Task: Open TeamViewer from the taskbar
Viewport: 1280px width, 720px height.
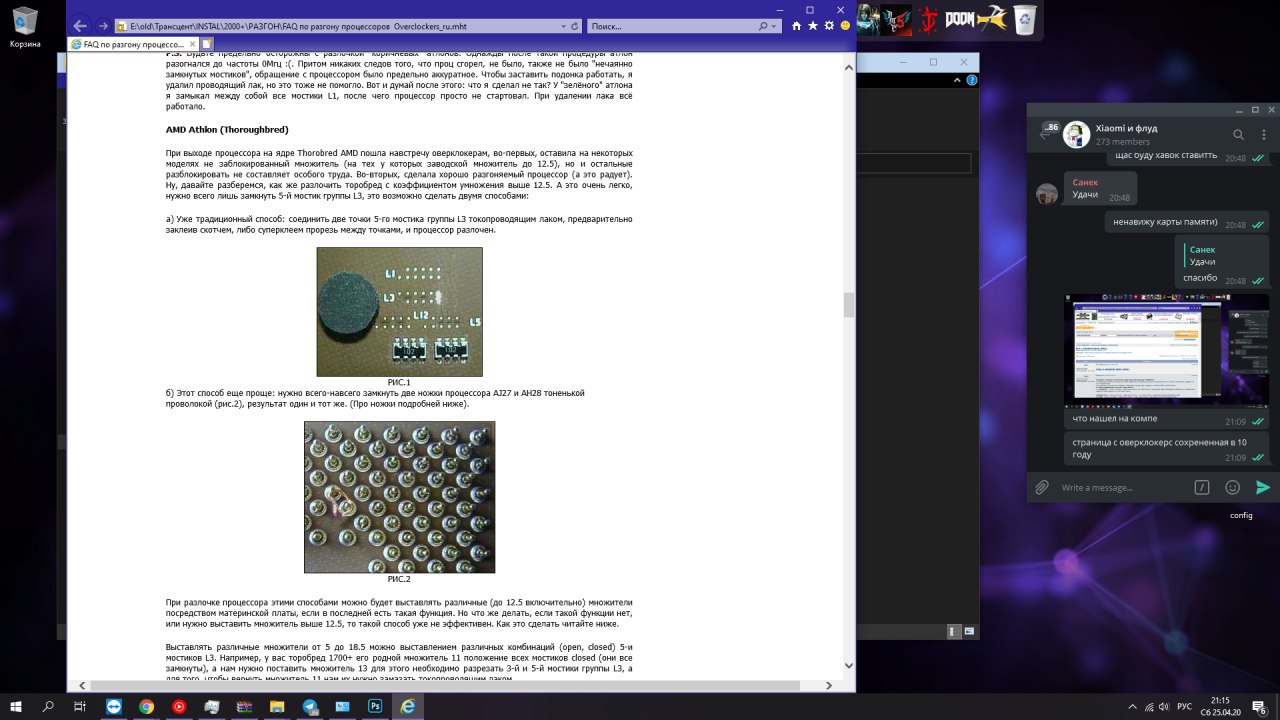Action: (113, 706)
